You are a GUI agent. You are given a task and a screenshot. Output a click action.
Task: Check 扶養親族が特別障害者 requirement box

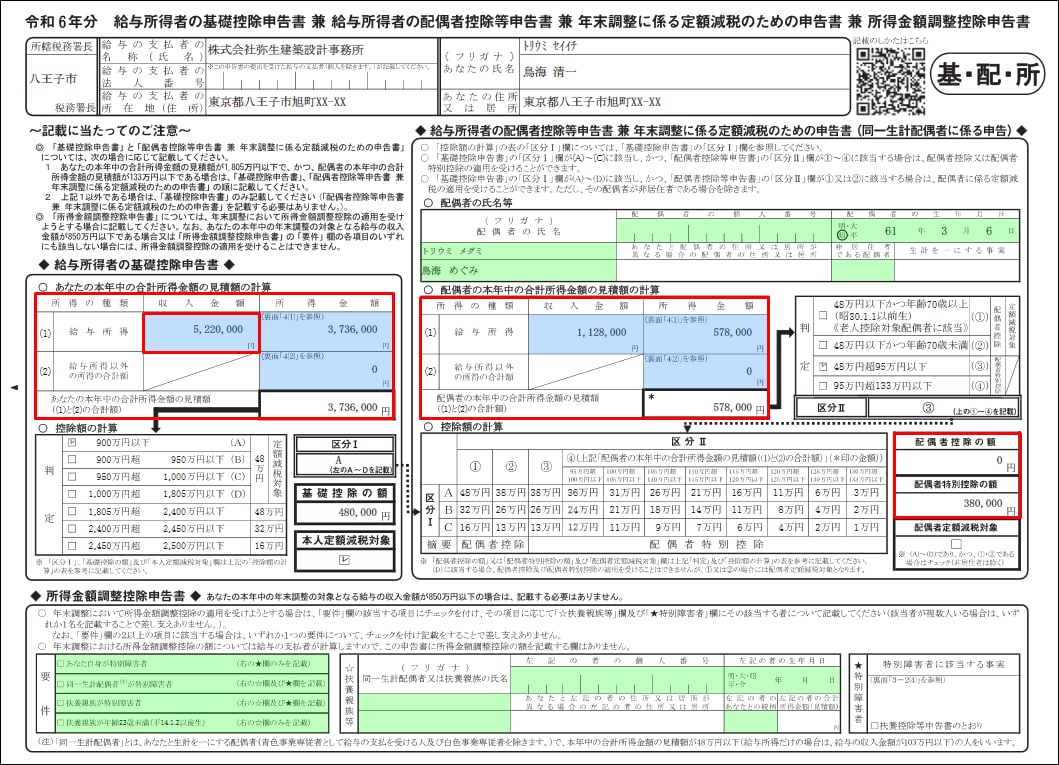[61, 703]
